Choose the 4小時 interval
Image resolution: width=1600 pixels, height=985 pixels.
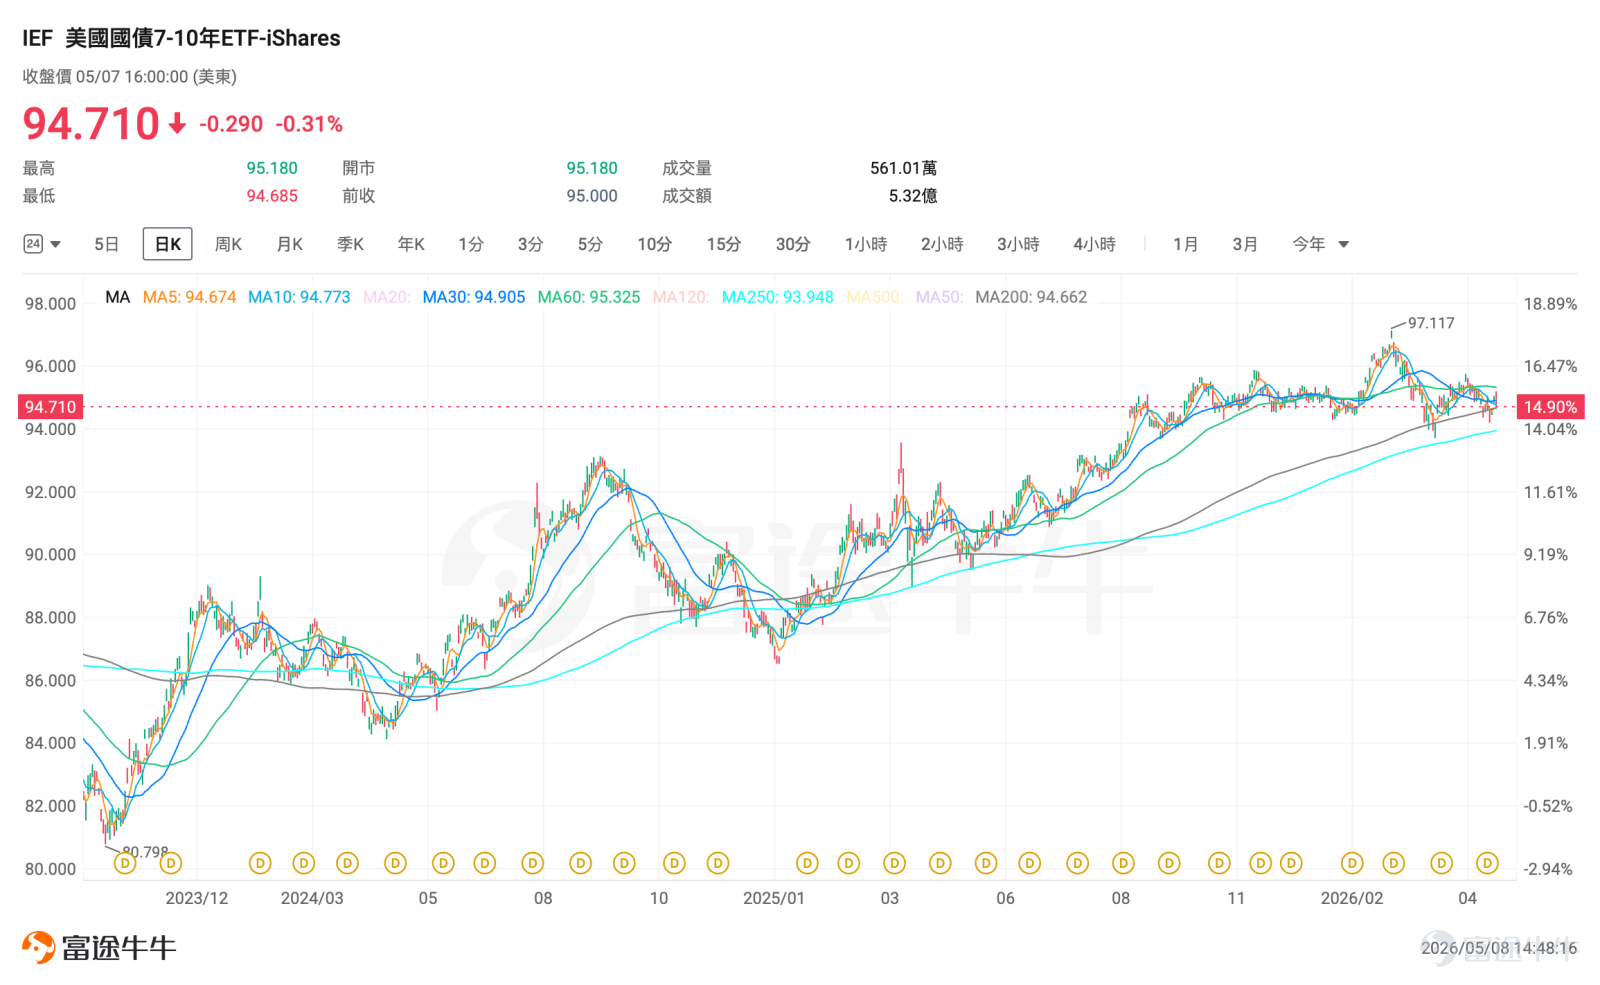click(x=1094, y=244)
